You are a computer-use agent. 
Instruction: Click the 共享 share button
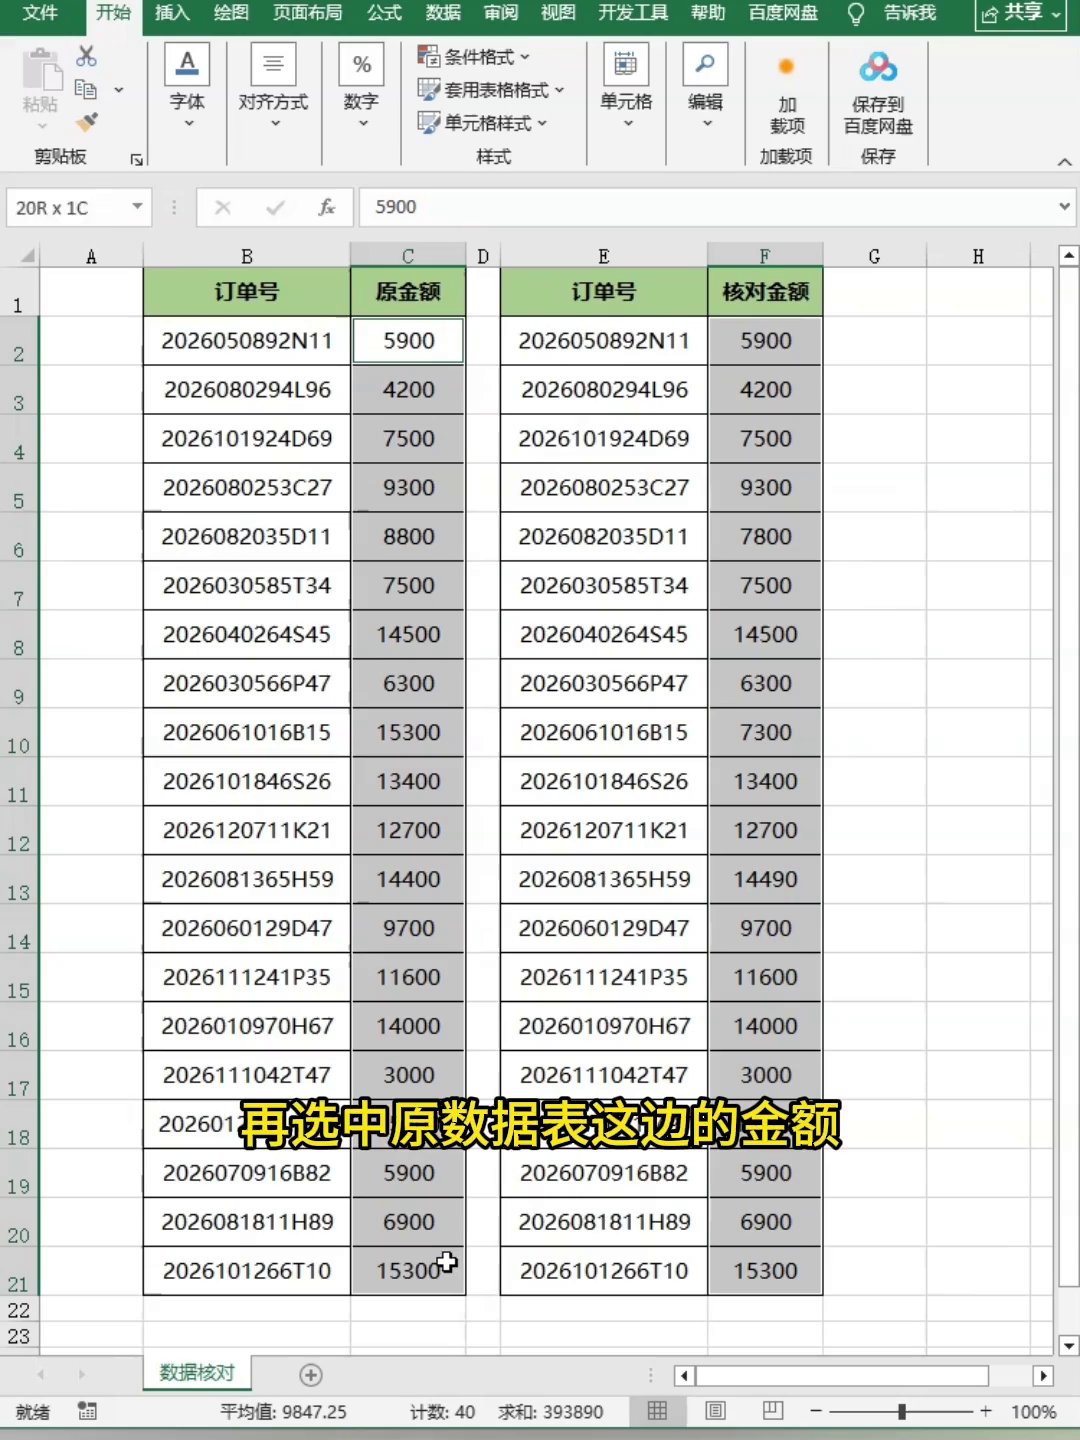pyautogui.click(x=1021, y=14)
